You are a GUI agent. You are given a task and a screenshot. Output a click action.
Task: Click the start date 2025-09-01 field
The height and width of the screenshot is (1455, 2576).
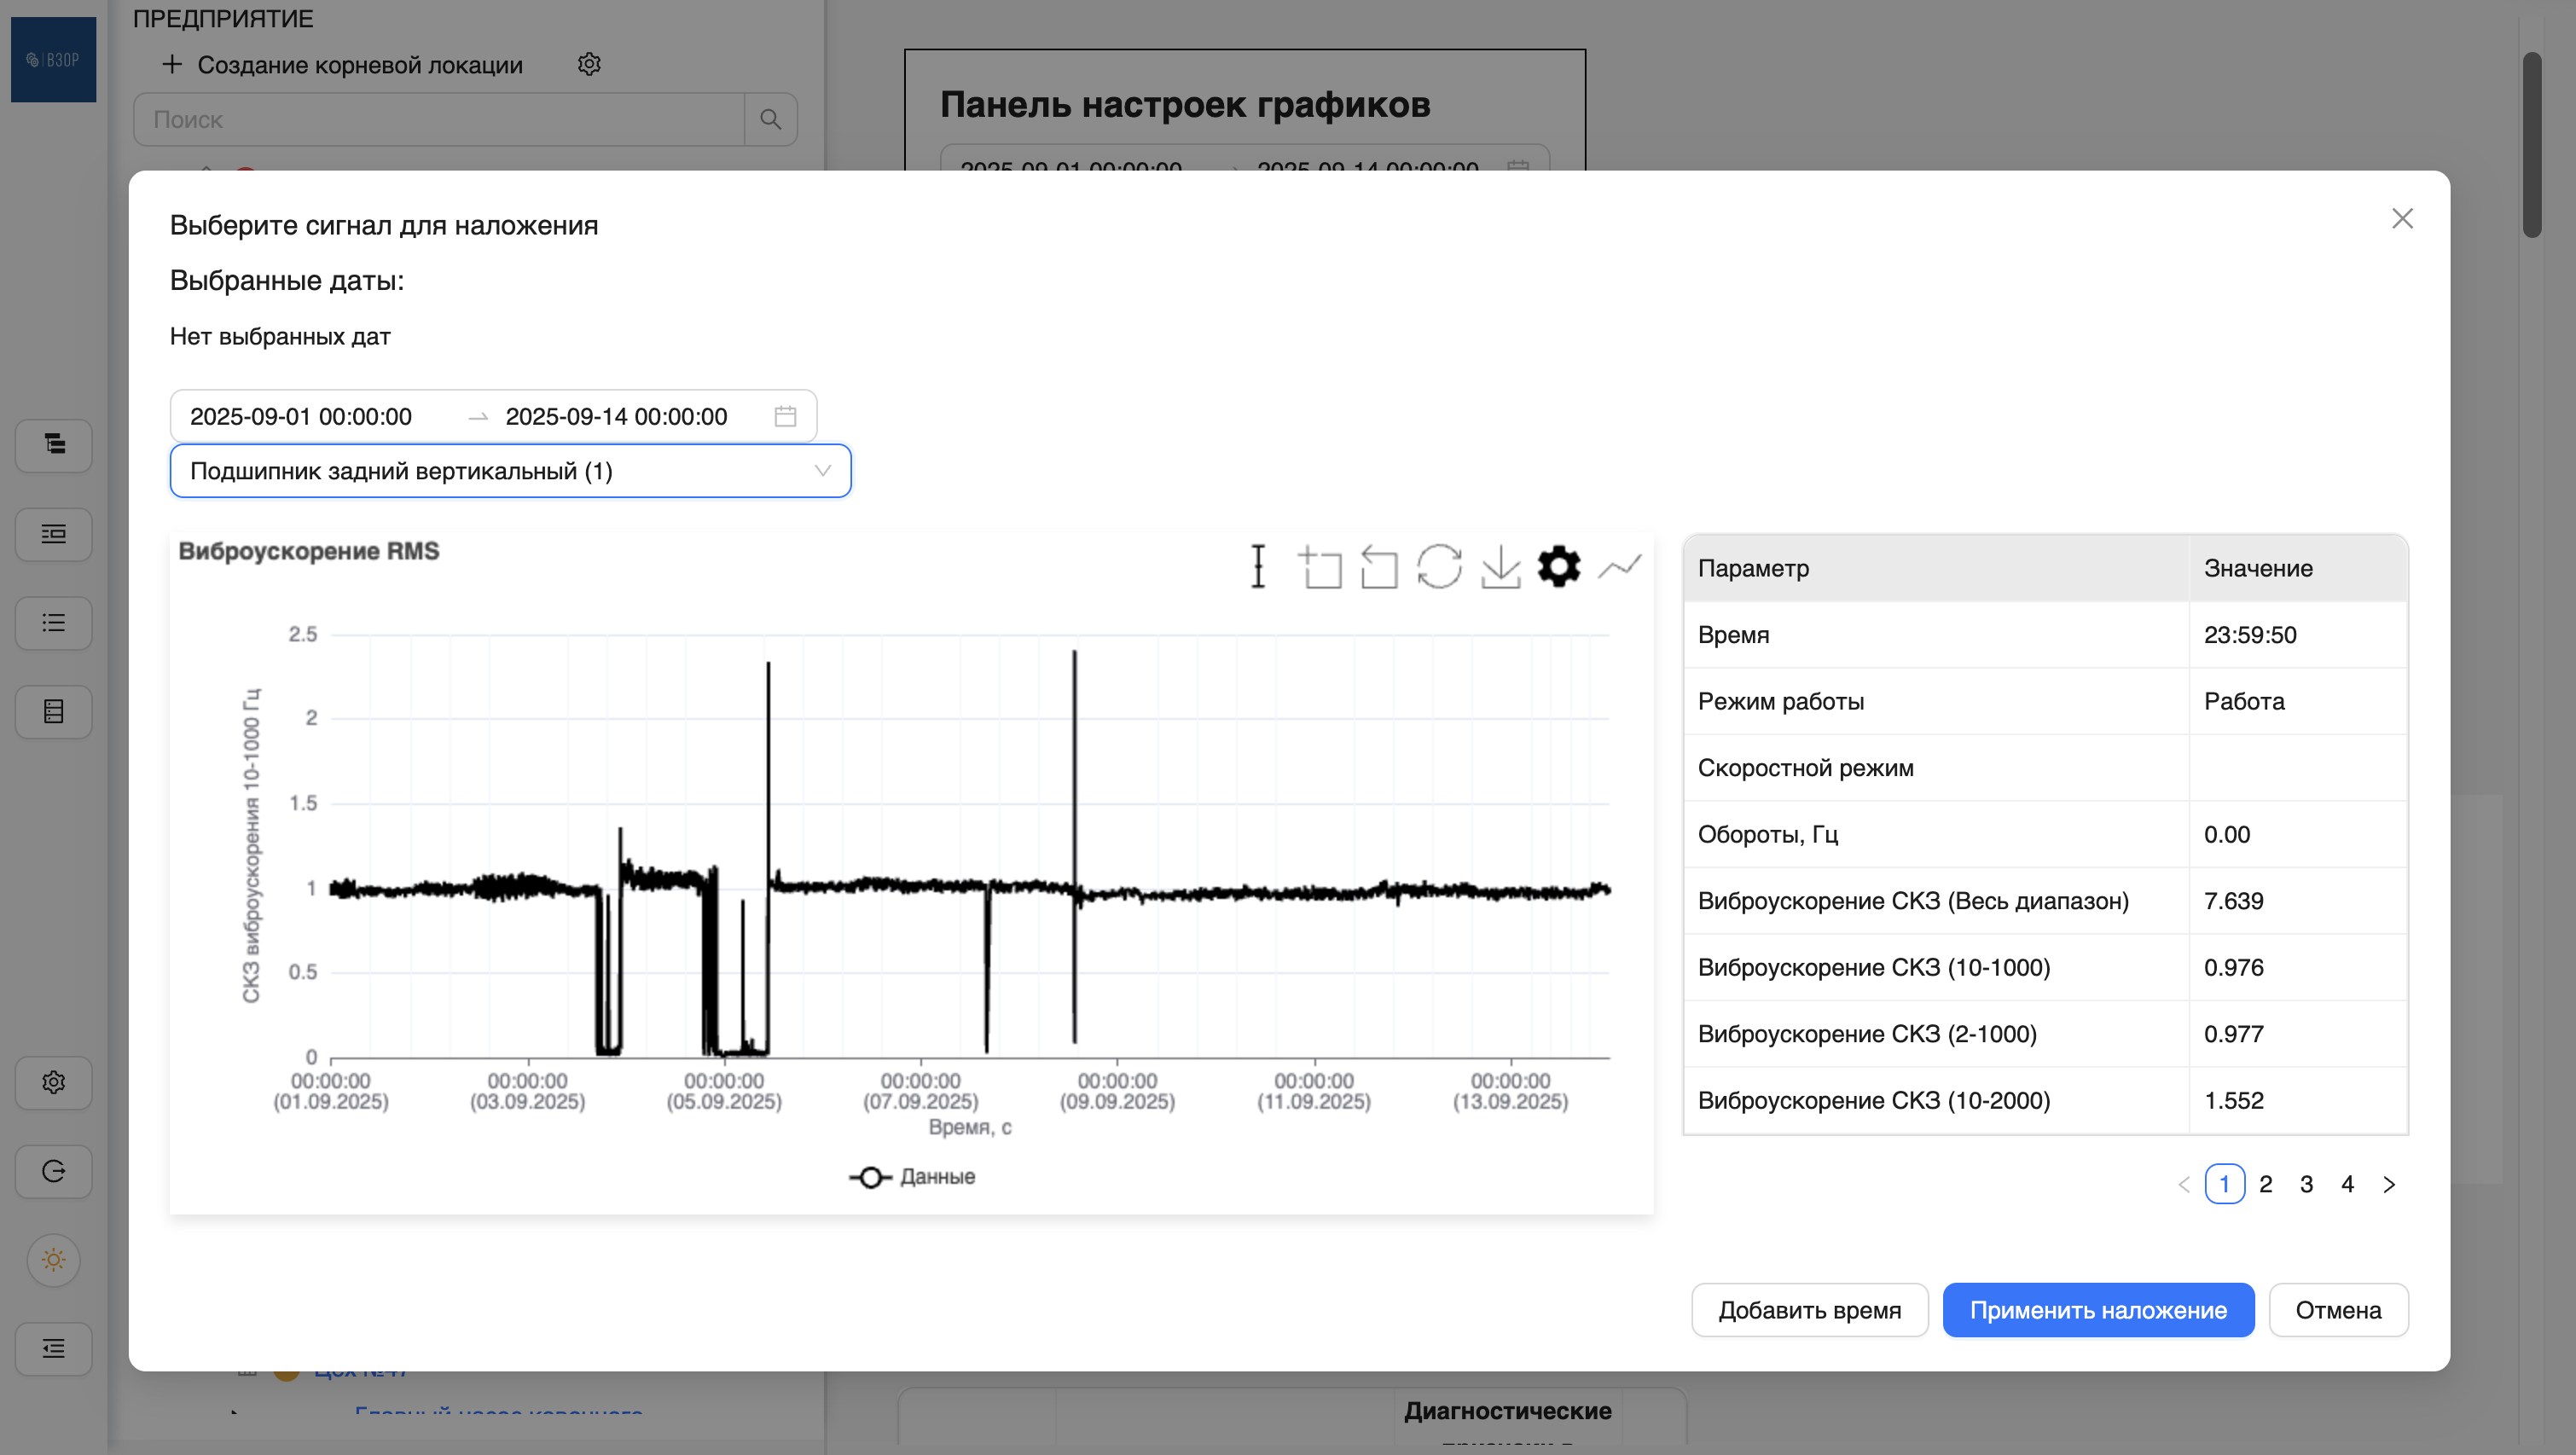(301, 416)
